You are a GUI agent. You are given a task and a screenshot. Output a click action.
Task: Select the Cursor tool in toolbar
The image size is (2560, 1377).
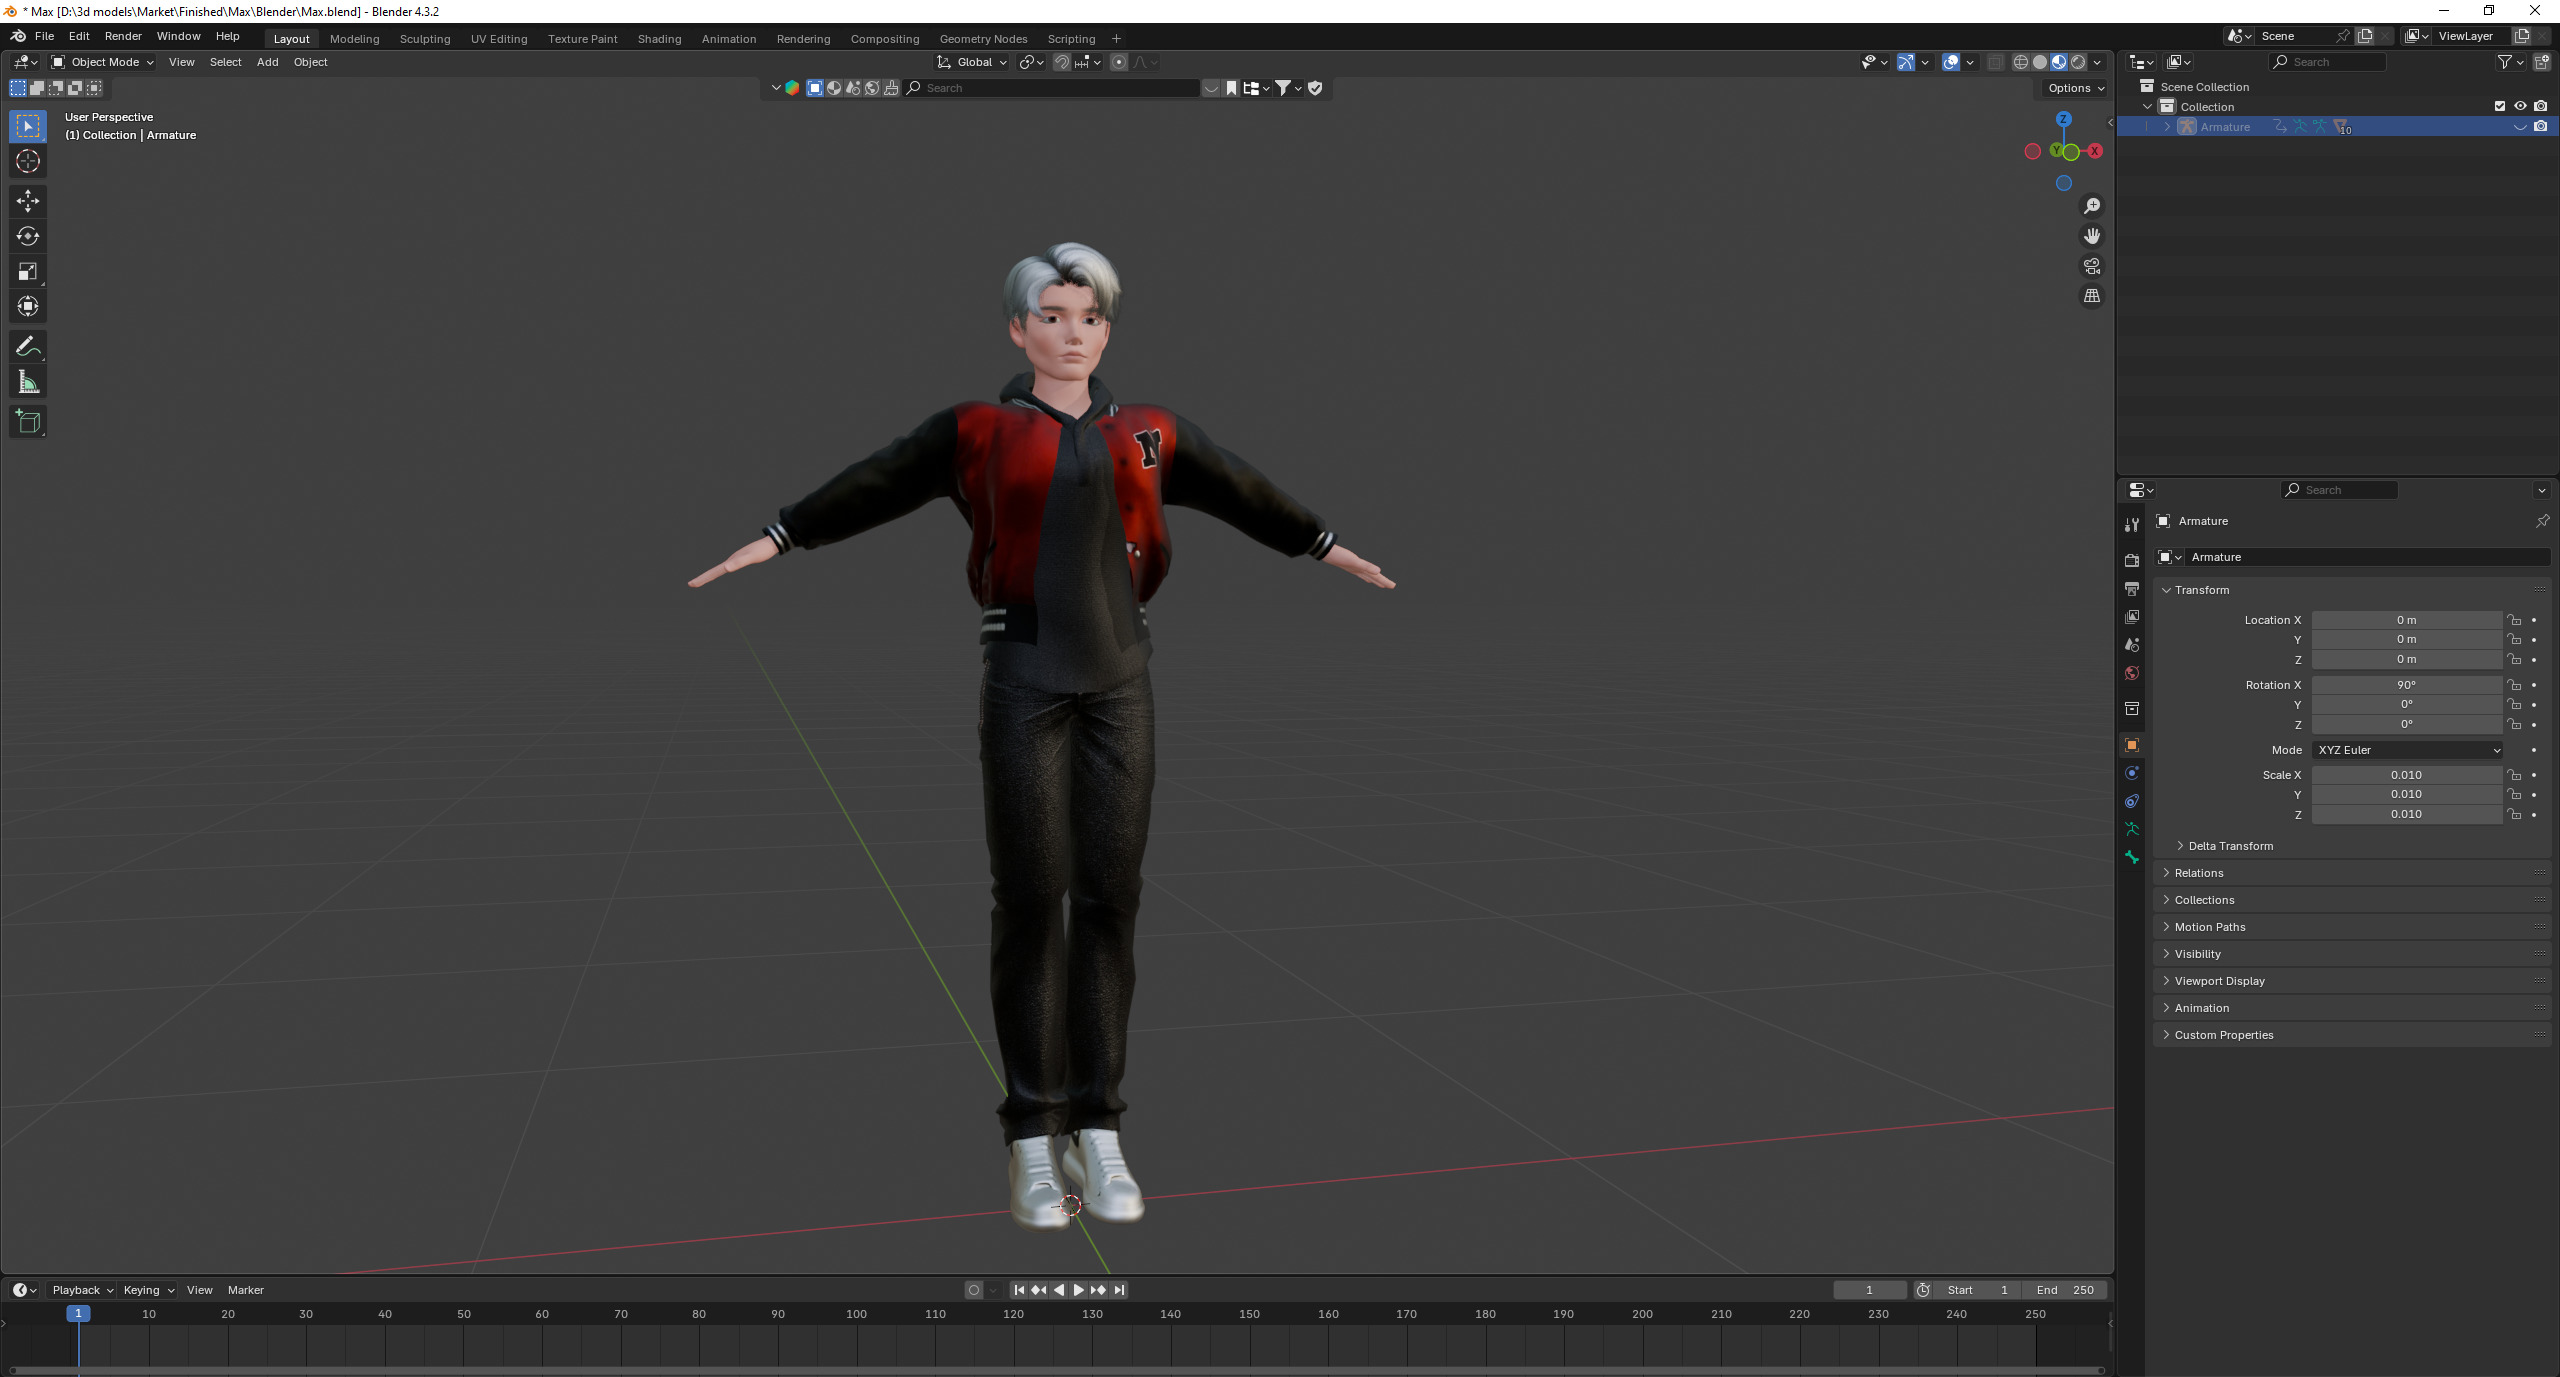coord(28,161)
